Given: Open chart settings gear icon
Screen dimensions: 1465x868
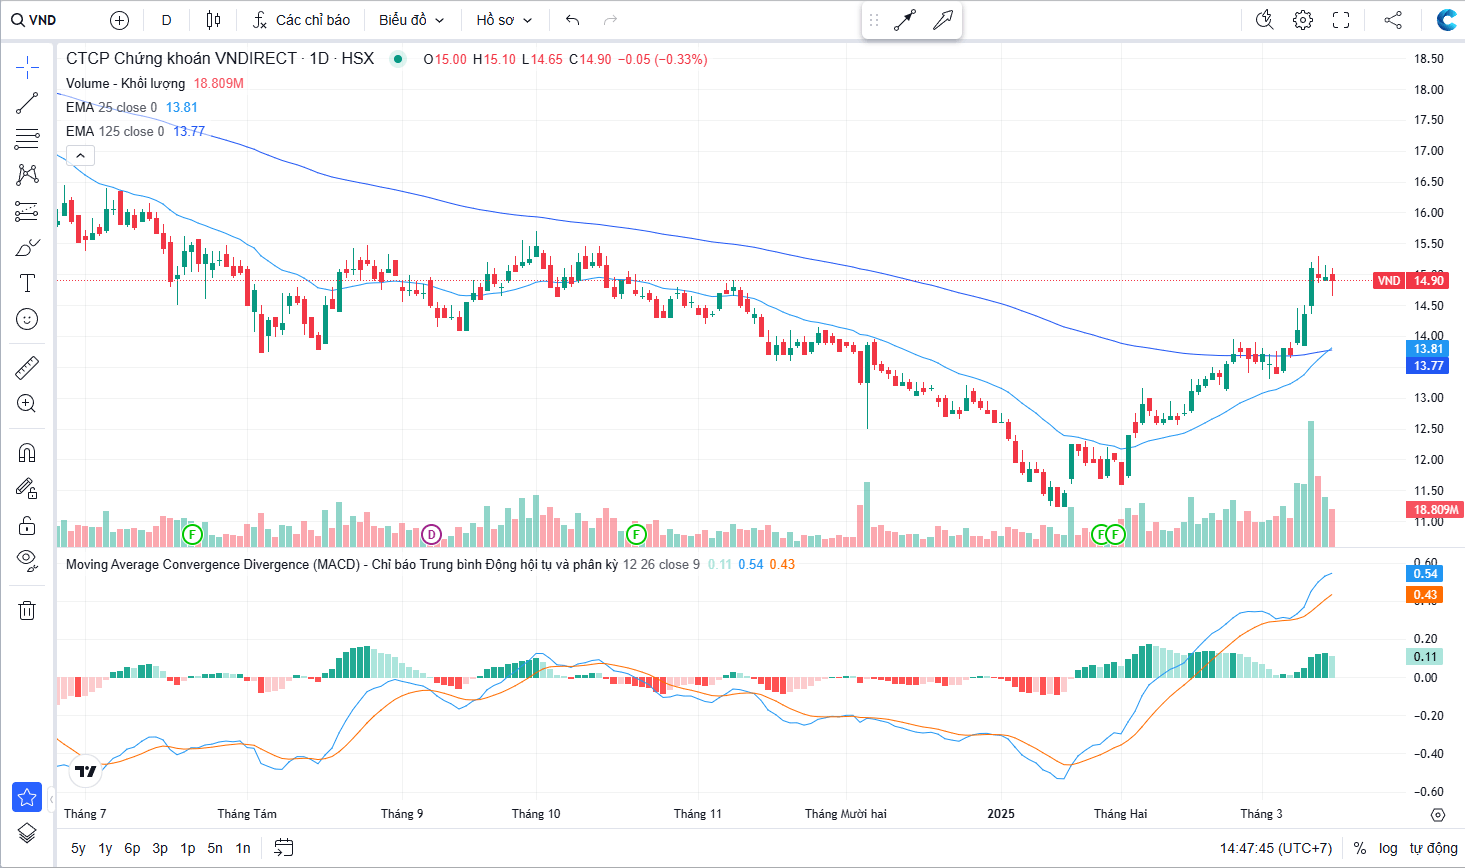Looking at the screenshot, I should [x=1302, y=20].
